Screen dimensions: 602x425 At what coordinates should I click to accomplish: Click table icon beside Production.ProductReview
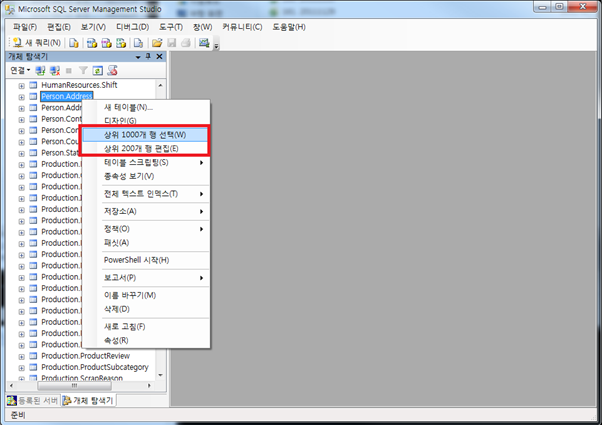coord(33,356)
